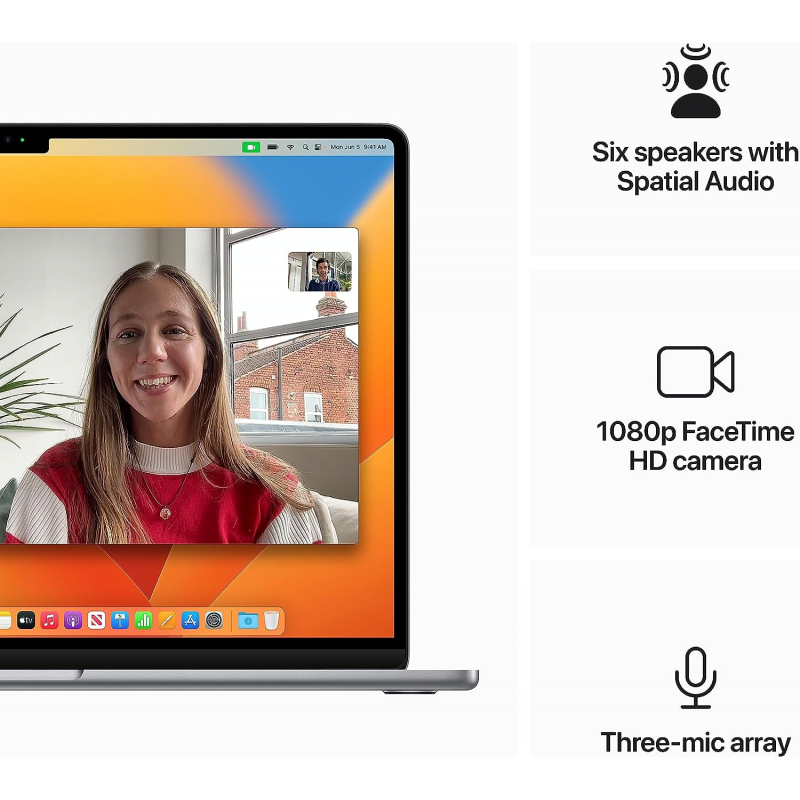Launch the Music app from the dock
Screen dimensions: 800x800
(49, 620)
